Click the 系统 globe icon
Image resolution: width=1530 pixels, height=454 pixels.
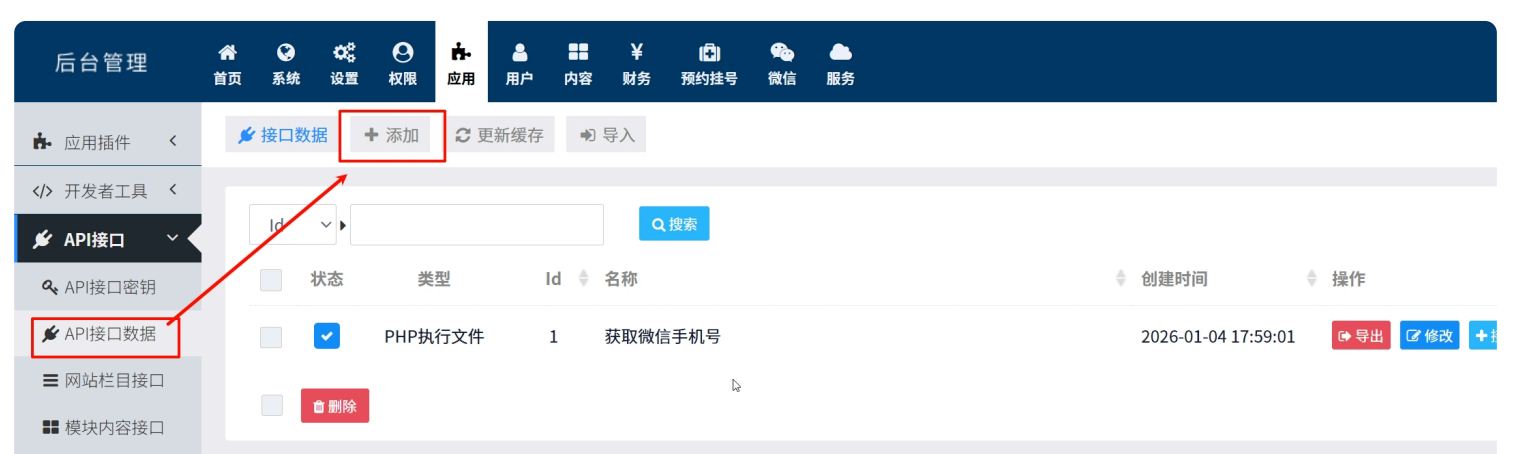[285, 53]
